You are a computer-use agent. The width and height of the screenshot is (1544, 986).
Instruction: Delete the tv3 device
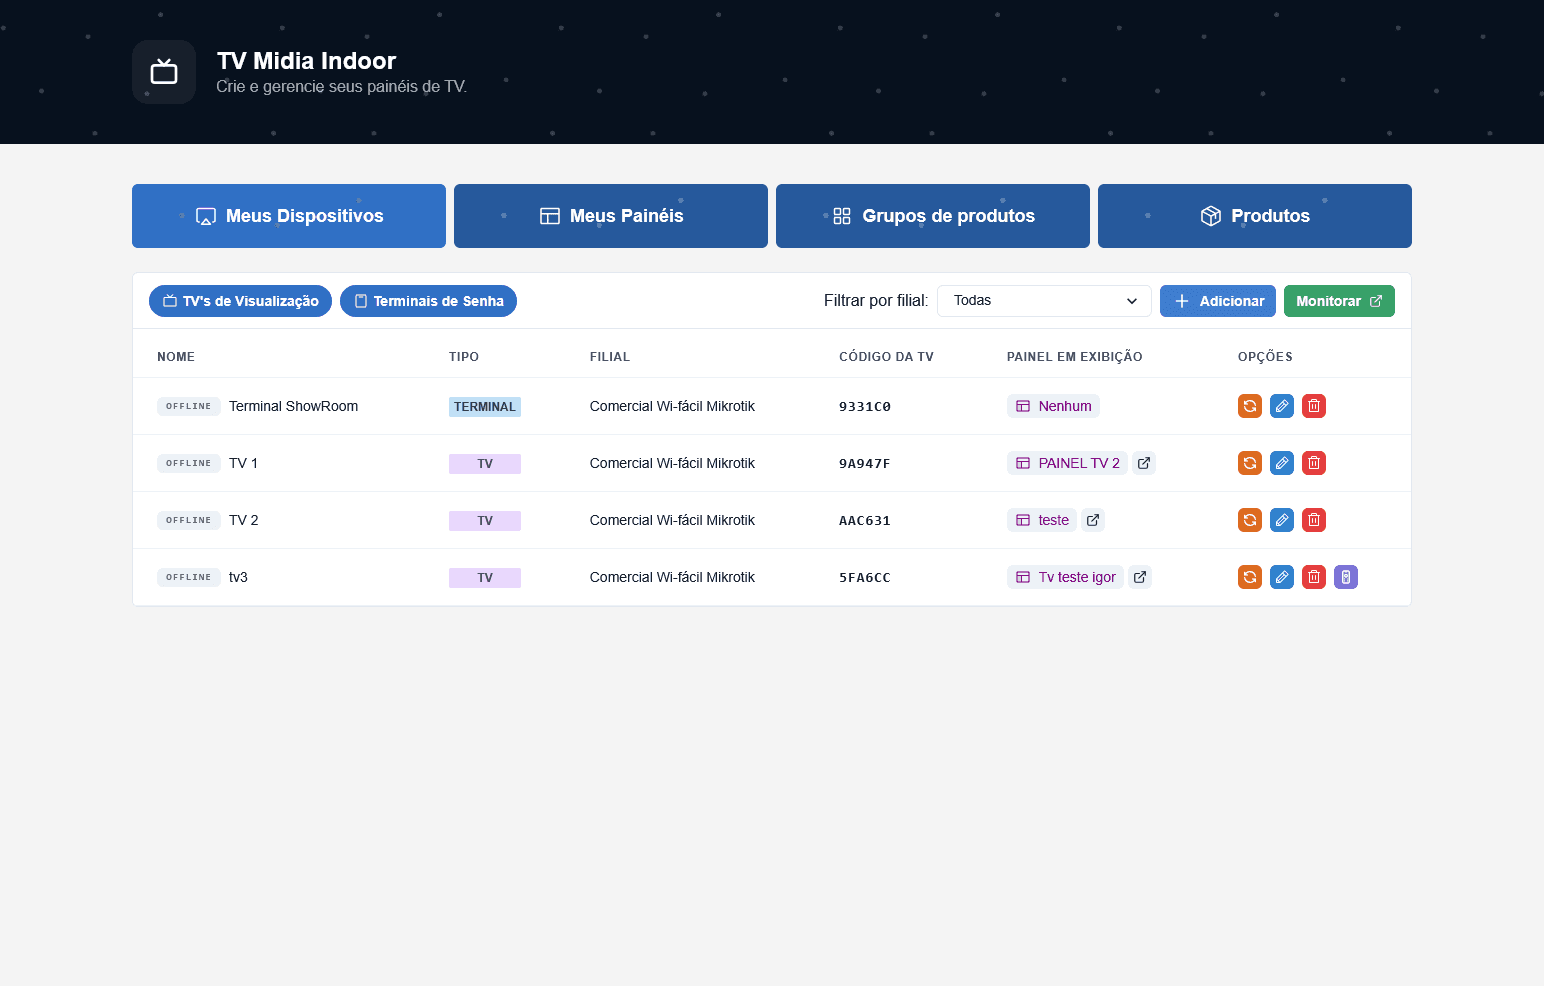coord(1314,577)
